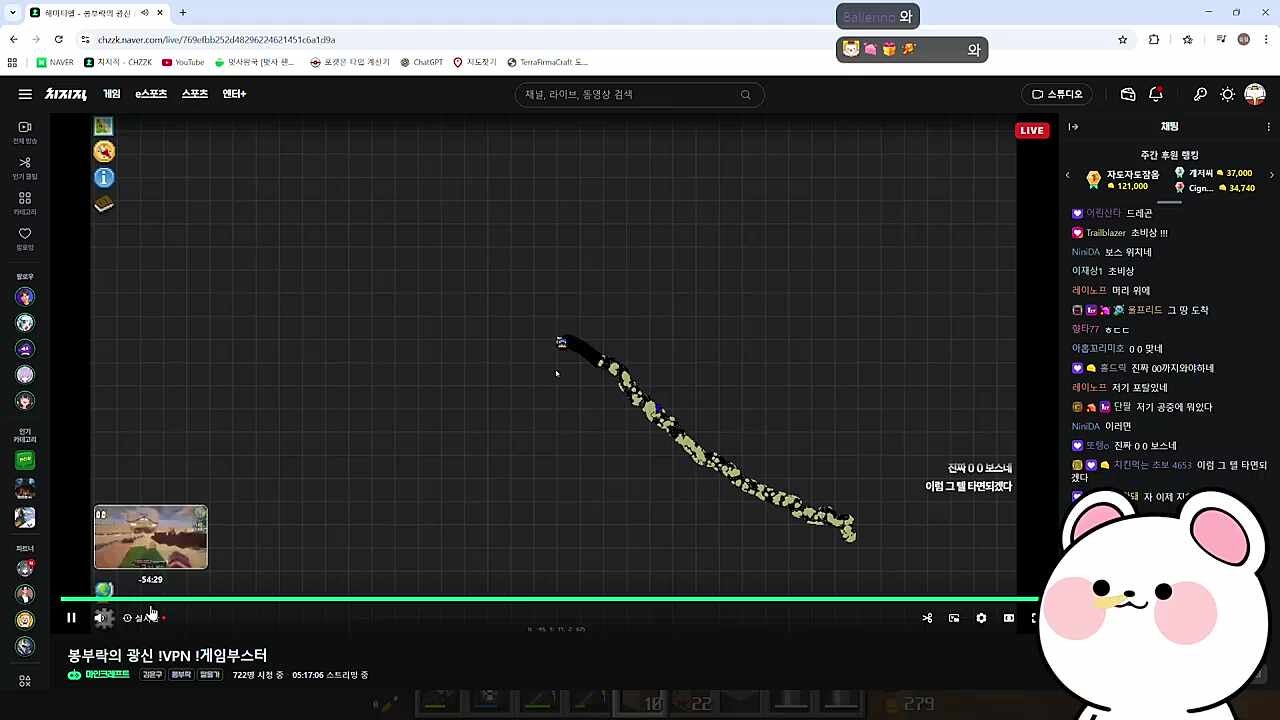Image resolution: width=1280 pixels, height=720 pixels.
Task: Open the cheese wallet icon in header
Action: tap(1128, 94)
